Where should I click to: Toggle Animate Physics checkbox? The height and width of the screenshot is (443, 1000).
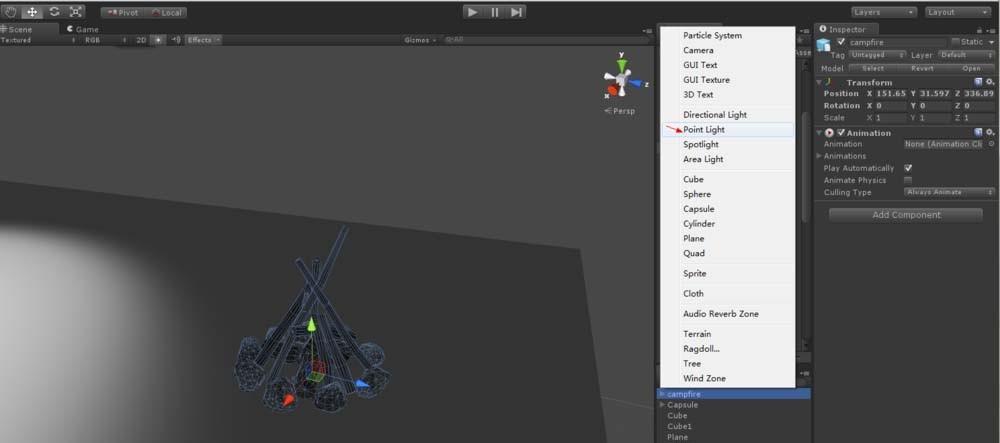(908, 180)
